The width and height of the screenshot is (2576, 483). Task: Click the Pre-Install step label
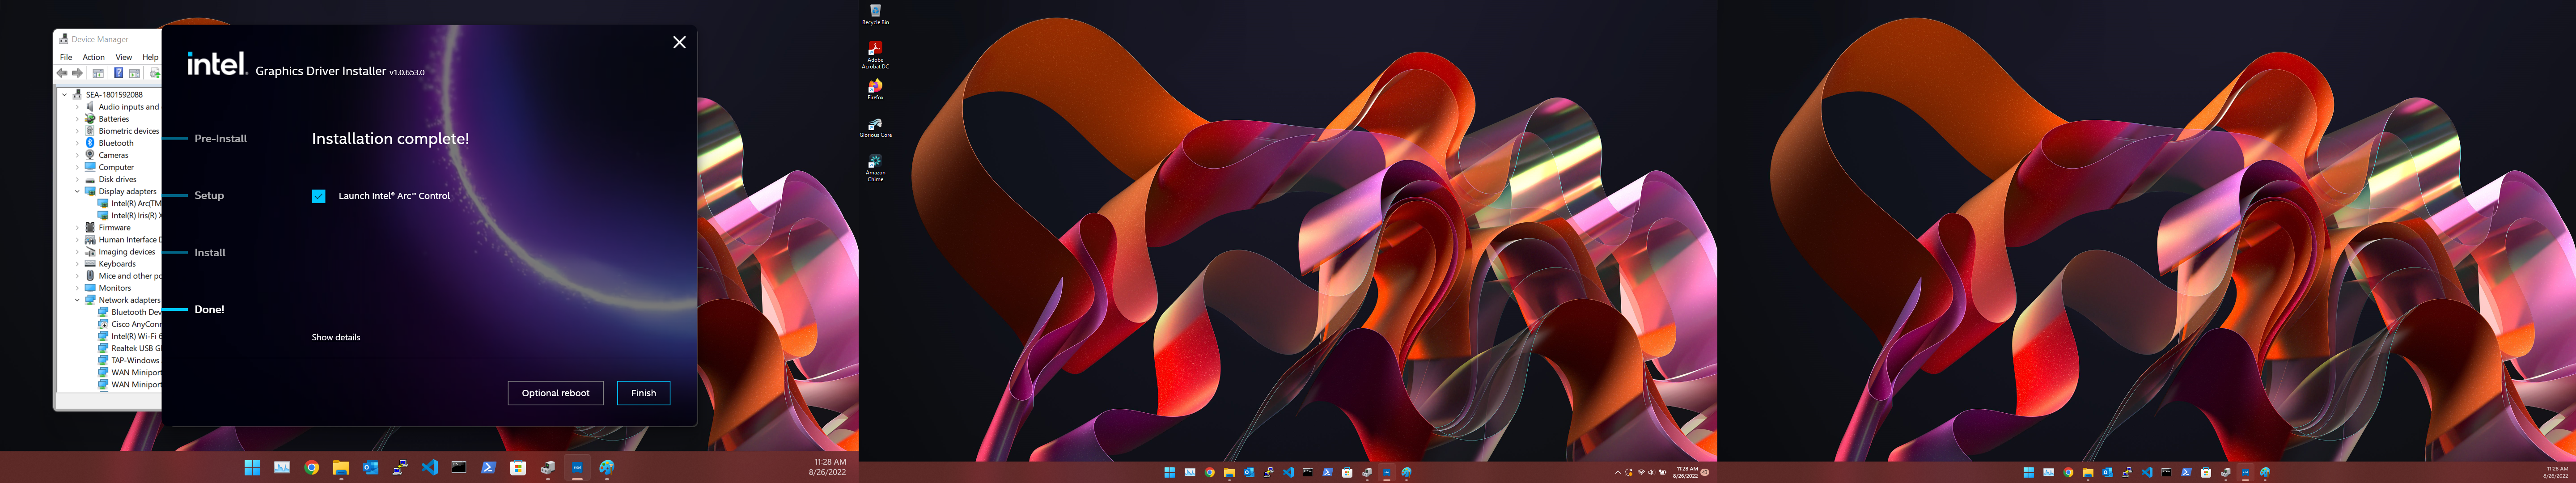click(220, 139)
